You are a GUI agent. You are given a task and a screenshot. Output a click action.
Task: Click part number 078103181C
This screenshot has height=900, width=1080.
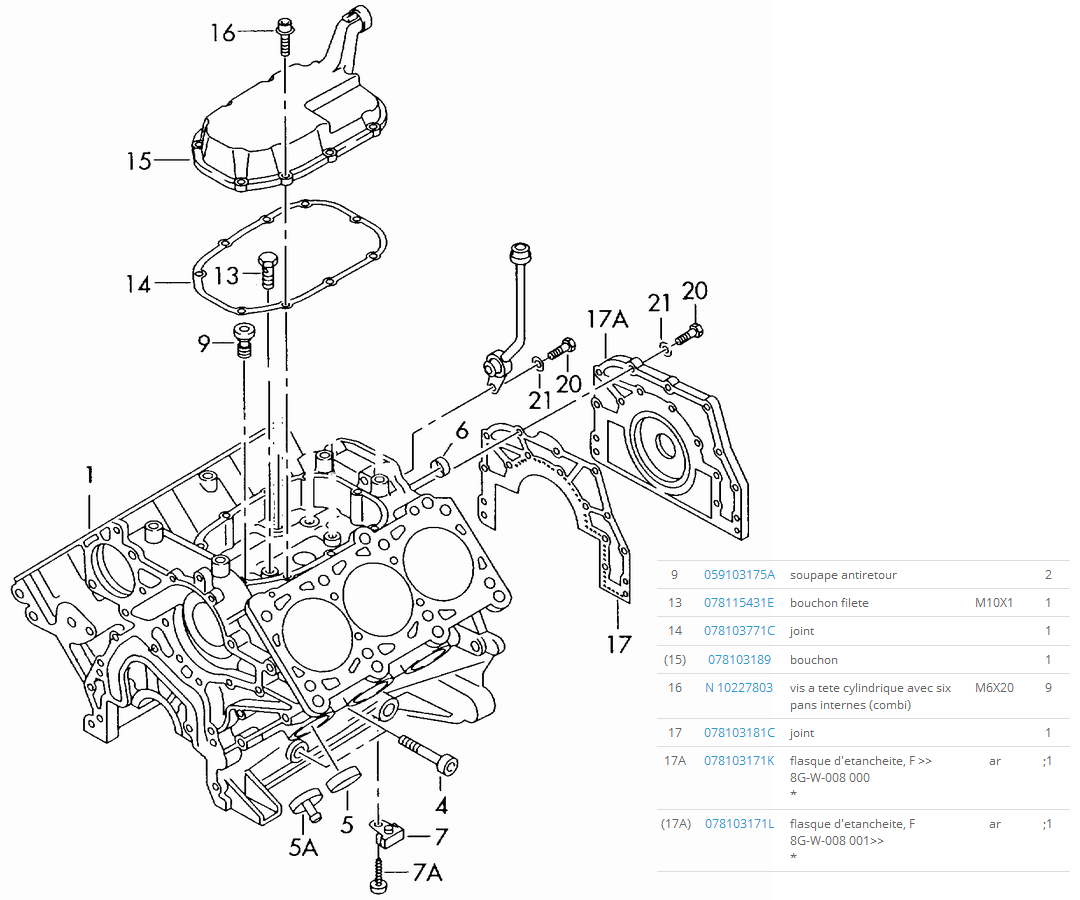[739, 733]
